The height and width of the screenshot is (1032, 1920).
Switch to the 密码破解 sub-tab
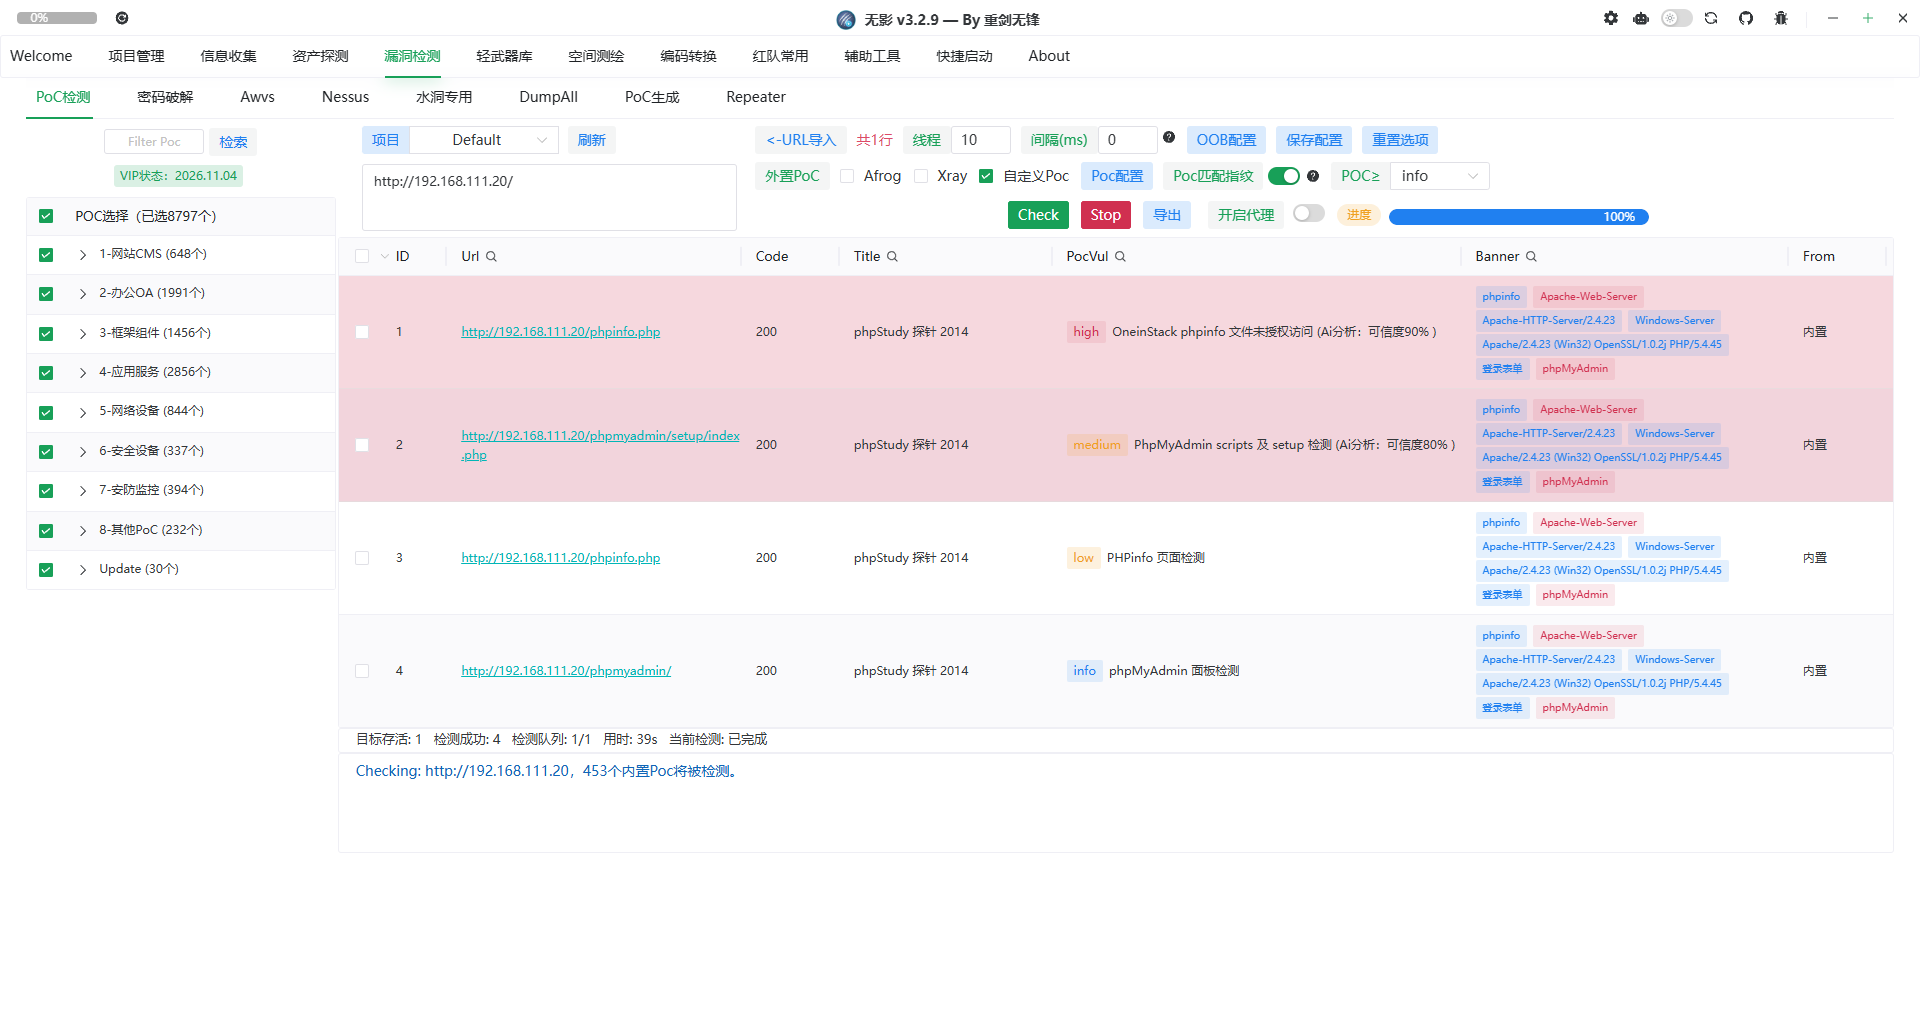[165, 97]
